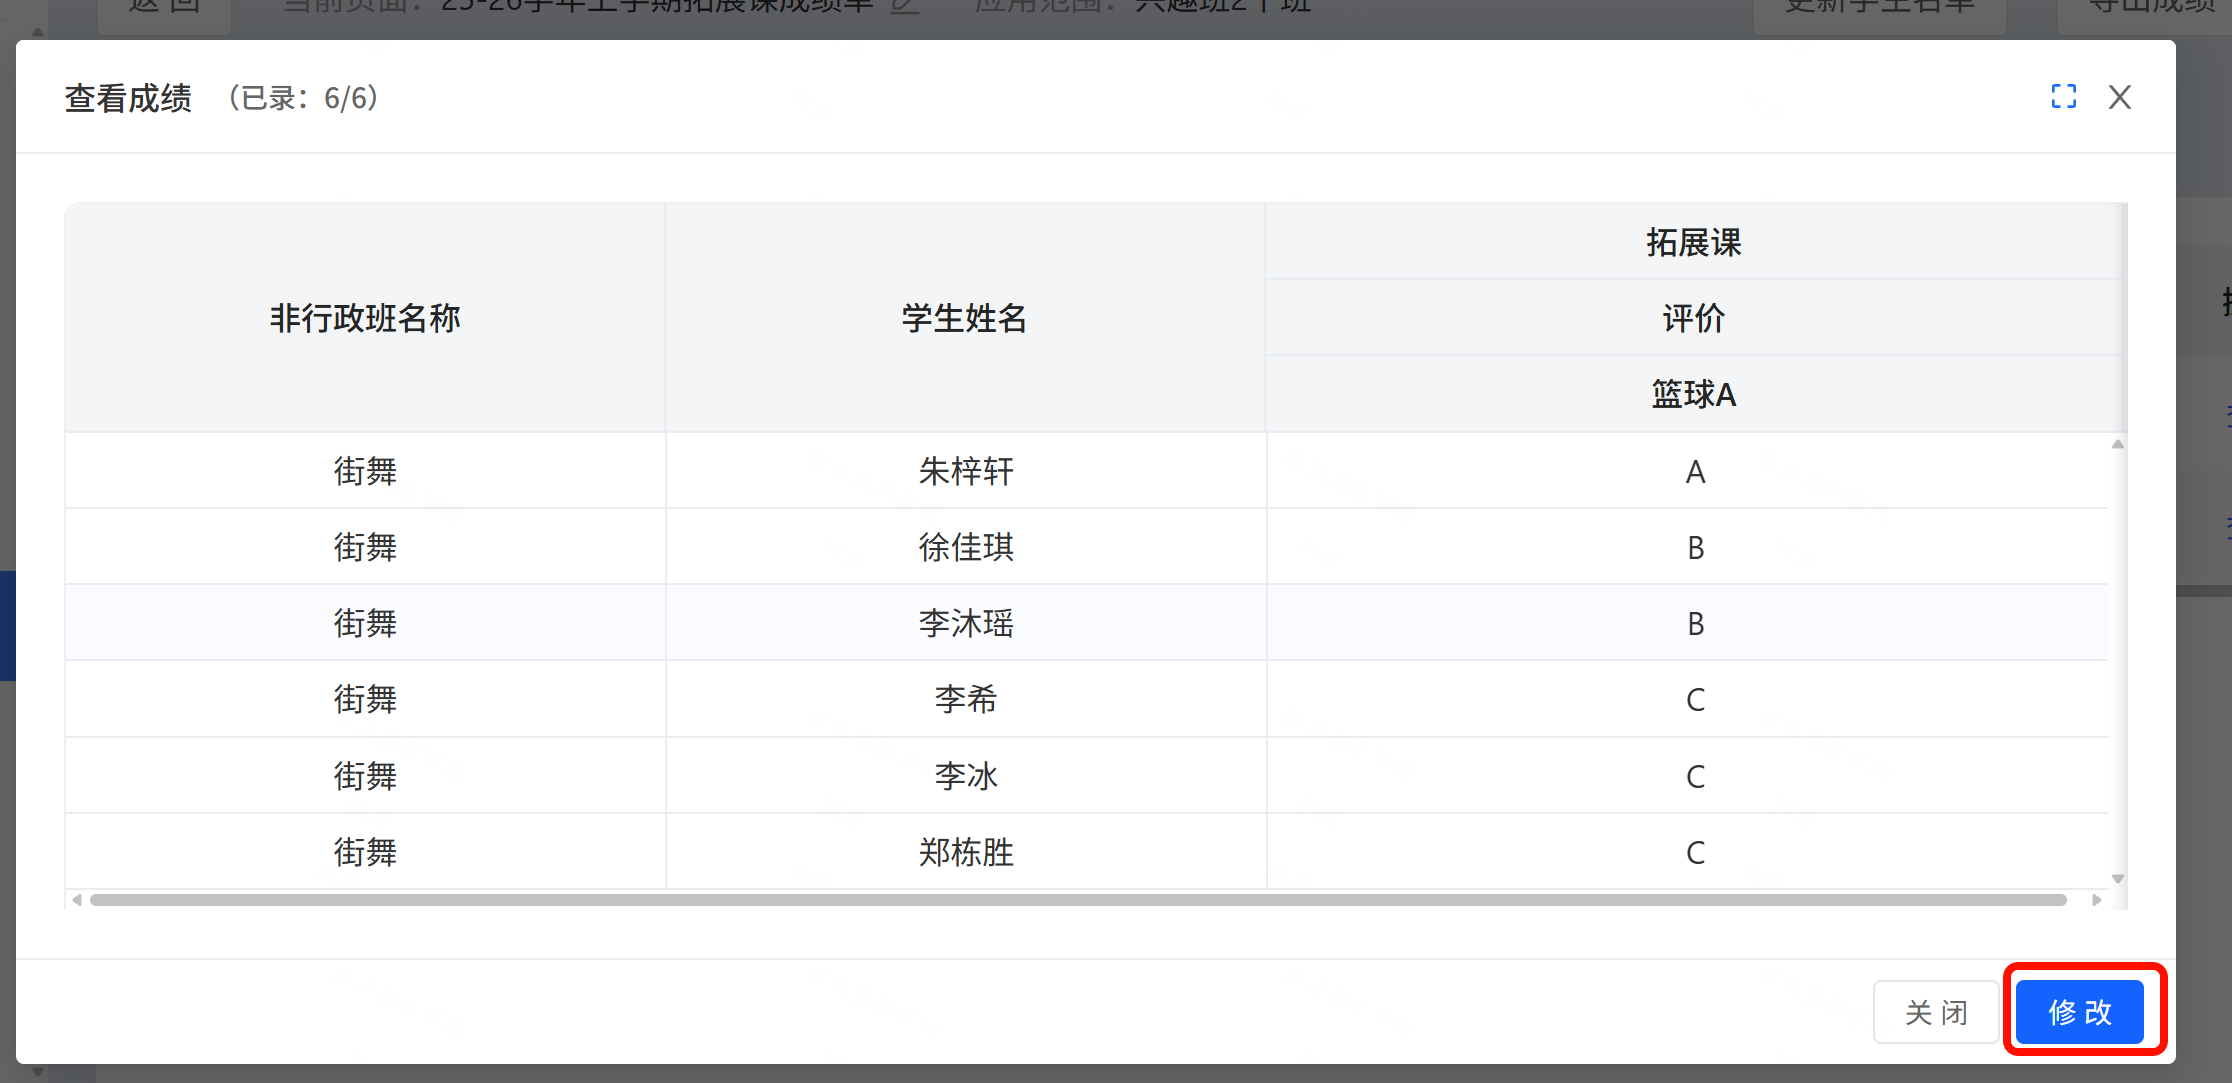The height and width of the screenshot is (1083, 2232).
Task: Select the 徐佳琪 name cell
Action: click(966, 547)
